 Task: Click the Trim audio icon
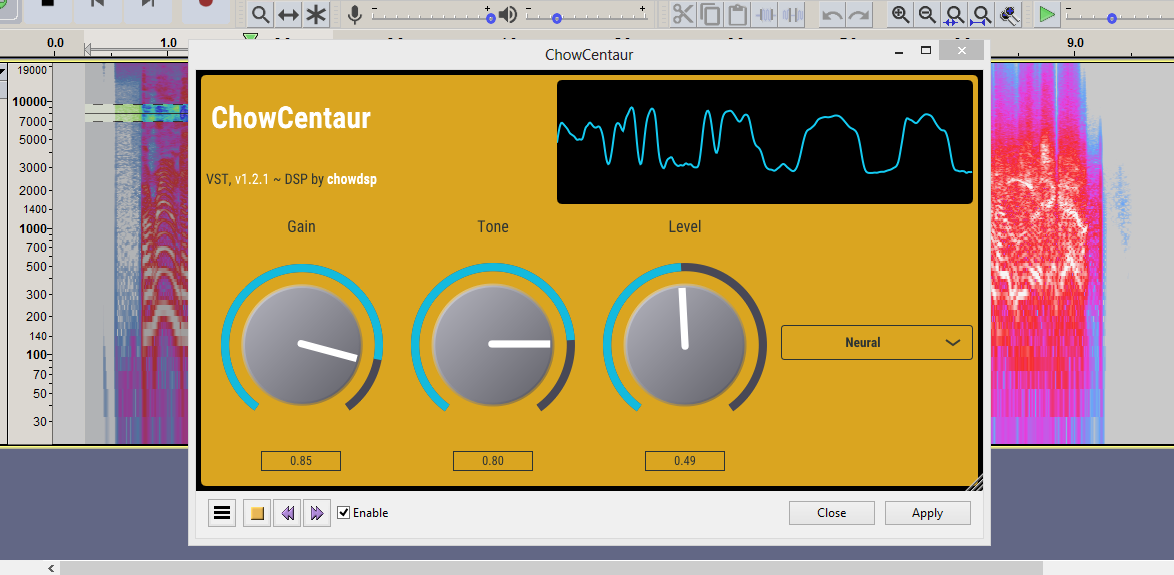coord(765,14)
